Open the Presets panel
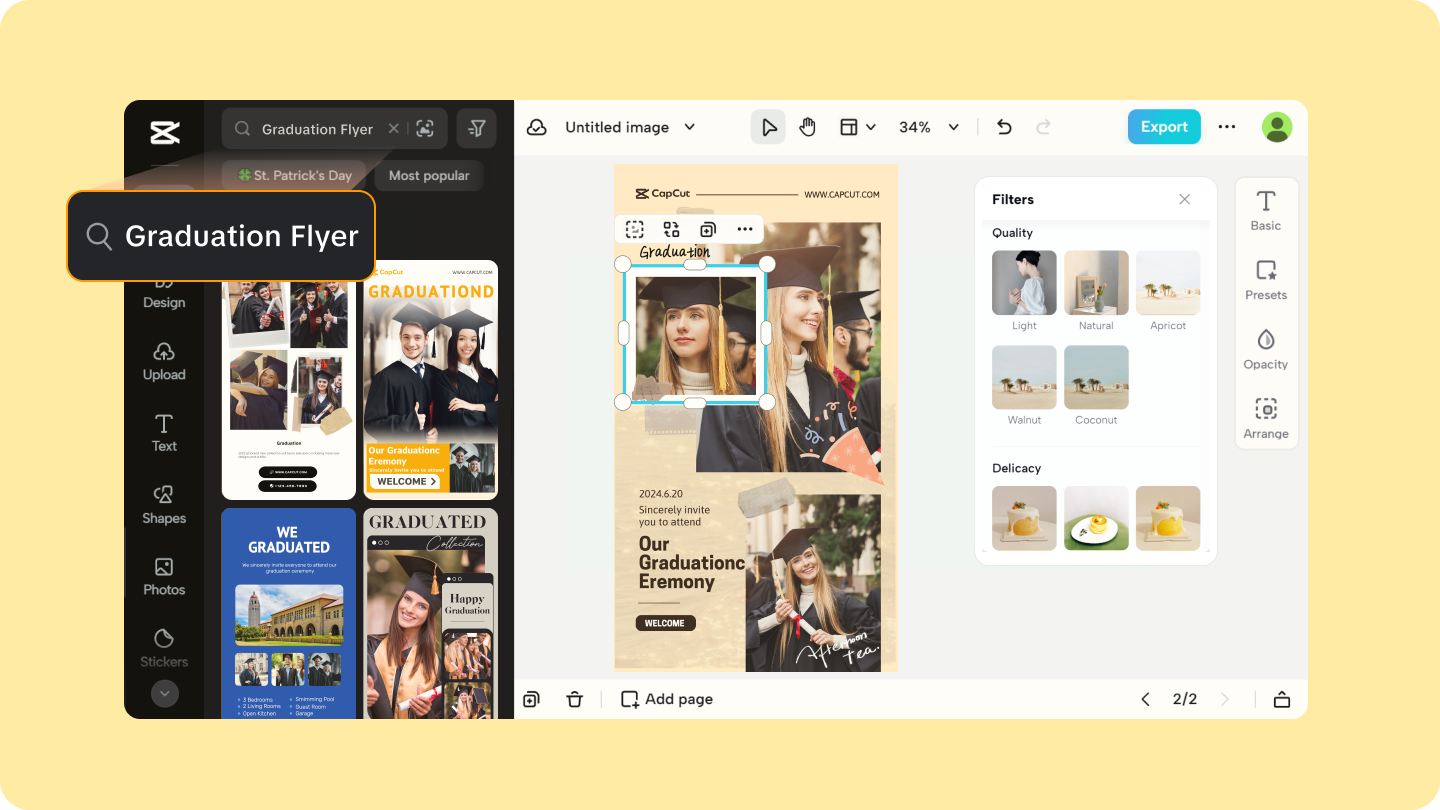The image size is (1440, 810). [1266, 280]
